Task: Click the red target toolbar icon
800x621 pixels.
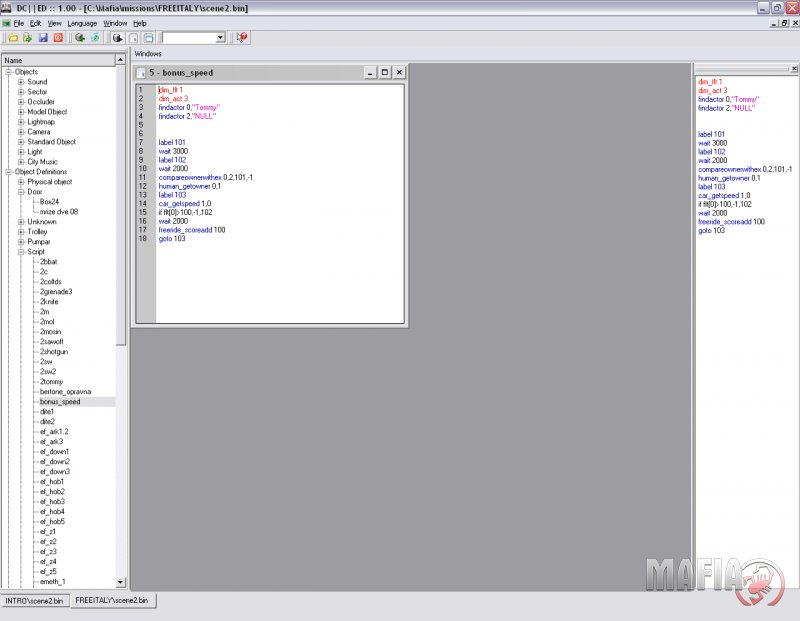Action: [58, 38]
